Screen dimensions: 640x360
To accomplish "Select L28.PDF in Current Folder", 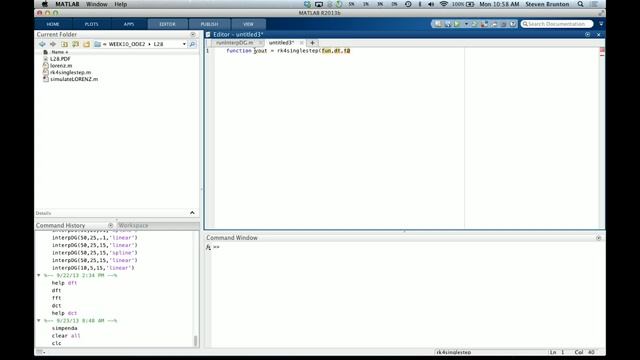I will (x=60, y=59).
